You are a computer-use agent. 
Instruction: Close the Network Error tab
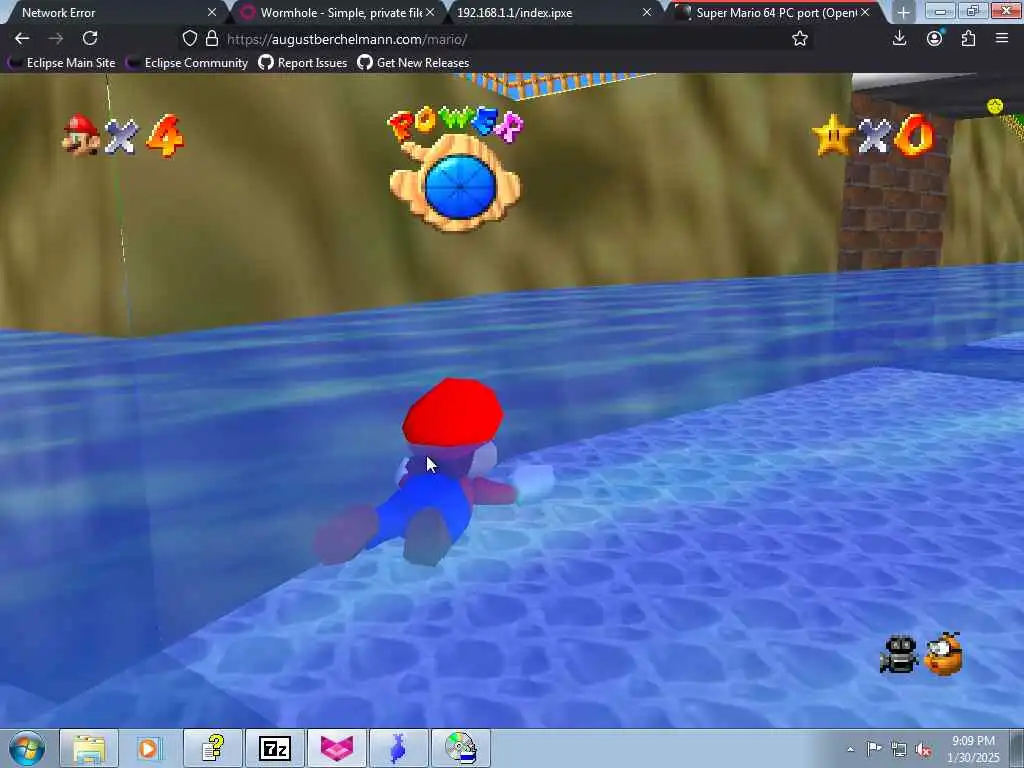(x=212, y=12)
